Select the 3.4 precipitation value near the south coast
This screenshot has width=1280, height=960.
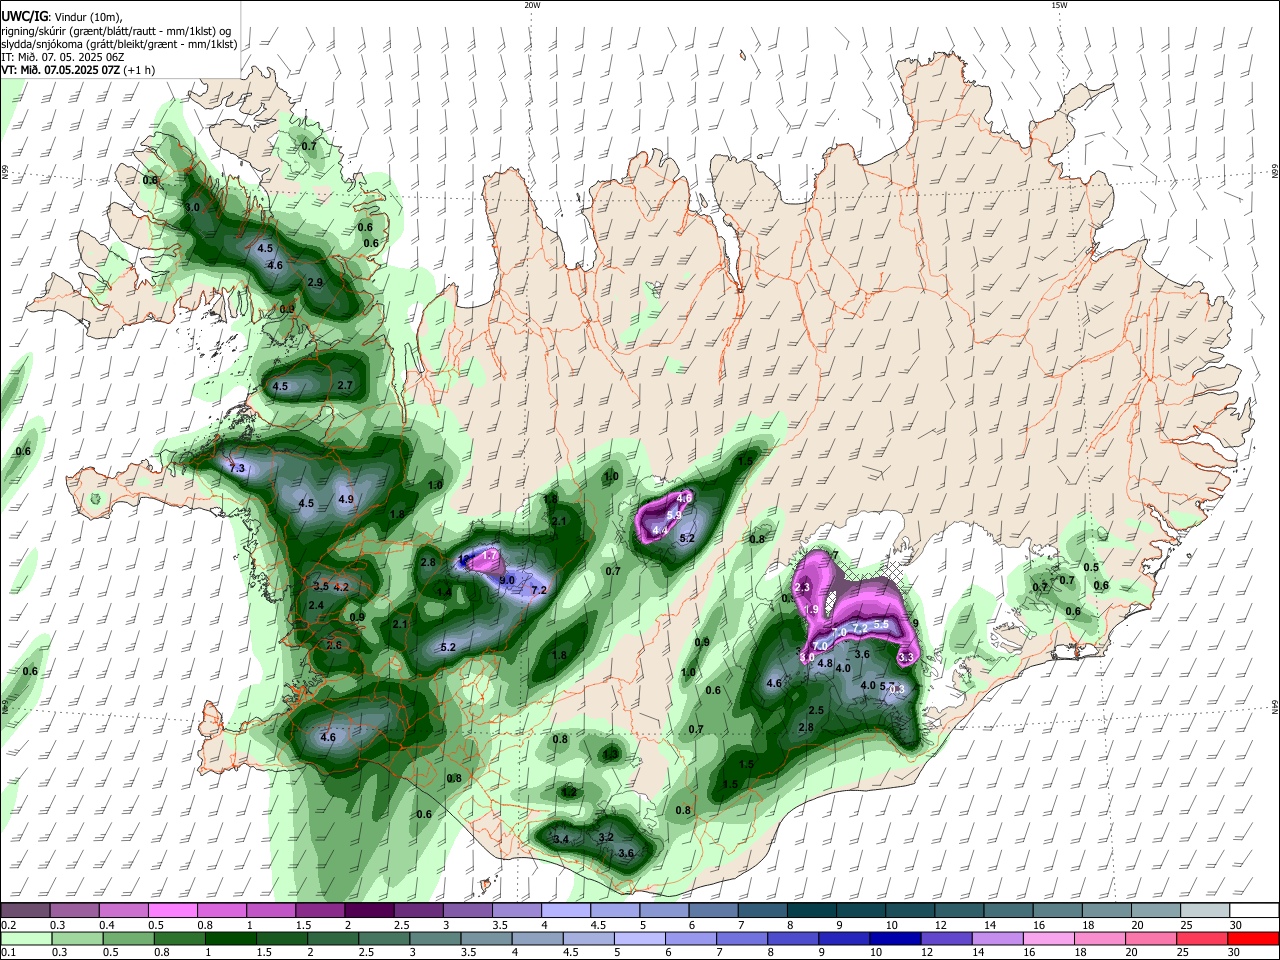click(x=561, y=839)
